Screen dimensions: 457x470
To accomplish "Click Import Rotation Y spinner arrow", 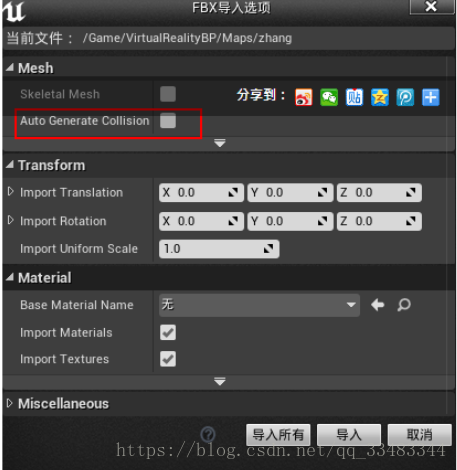I will 322,221.
